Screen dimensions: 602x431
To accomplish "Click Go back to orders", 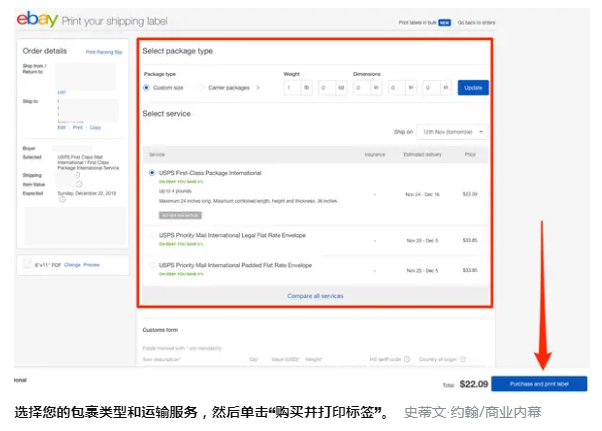I will point(476,23).
